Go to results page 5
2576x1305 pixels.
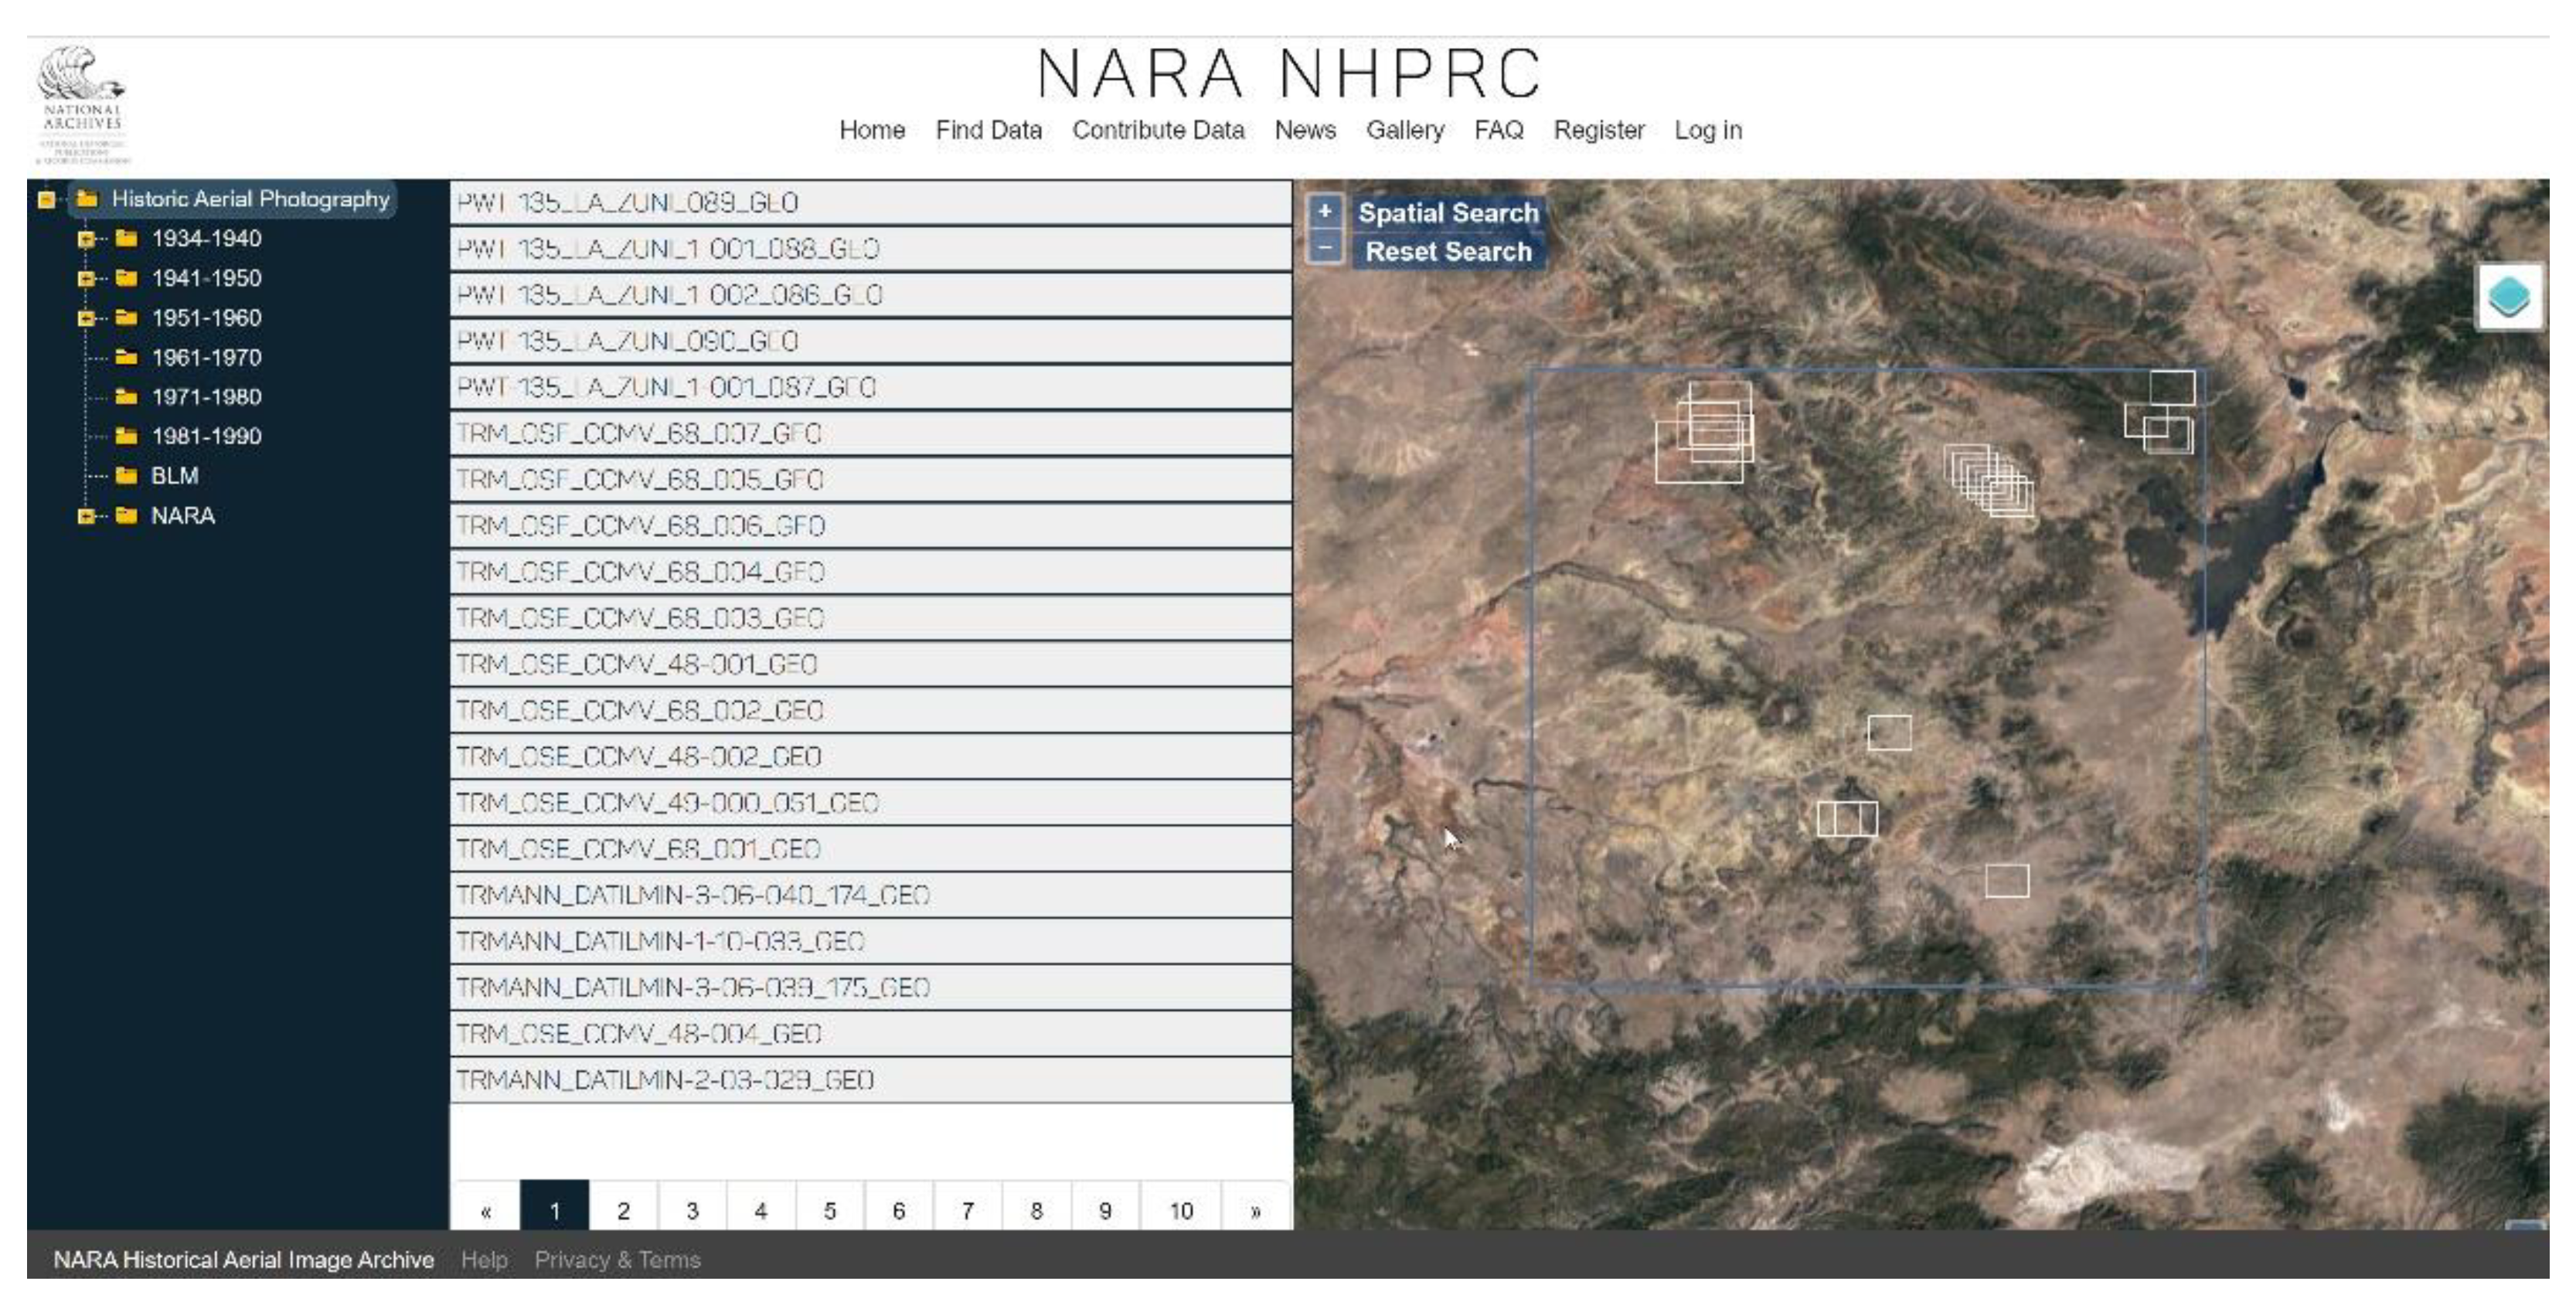click(829, 1211)
